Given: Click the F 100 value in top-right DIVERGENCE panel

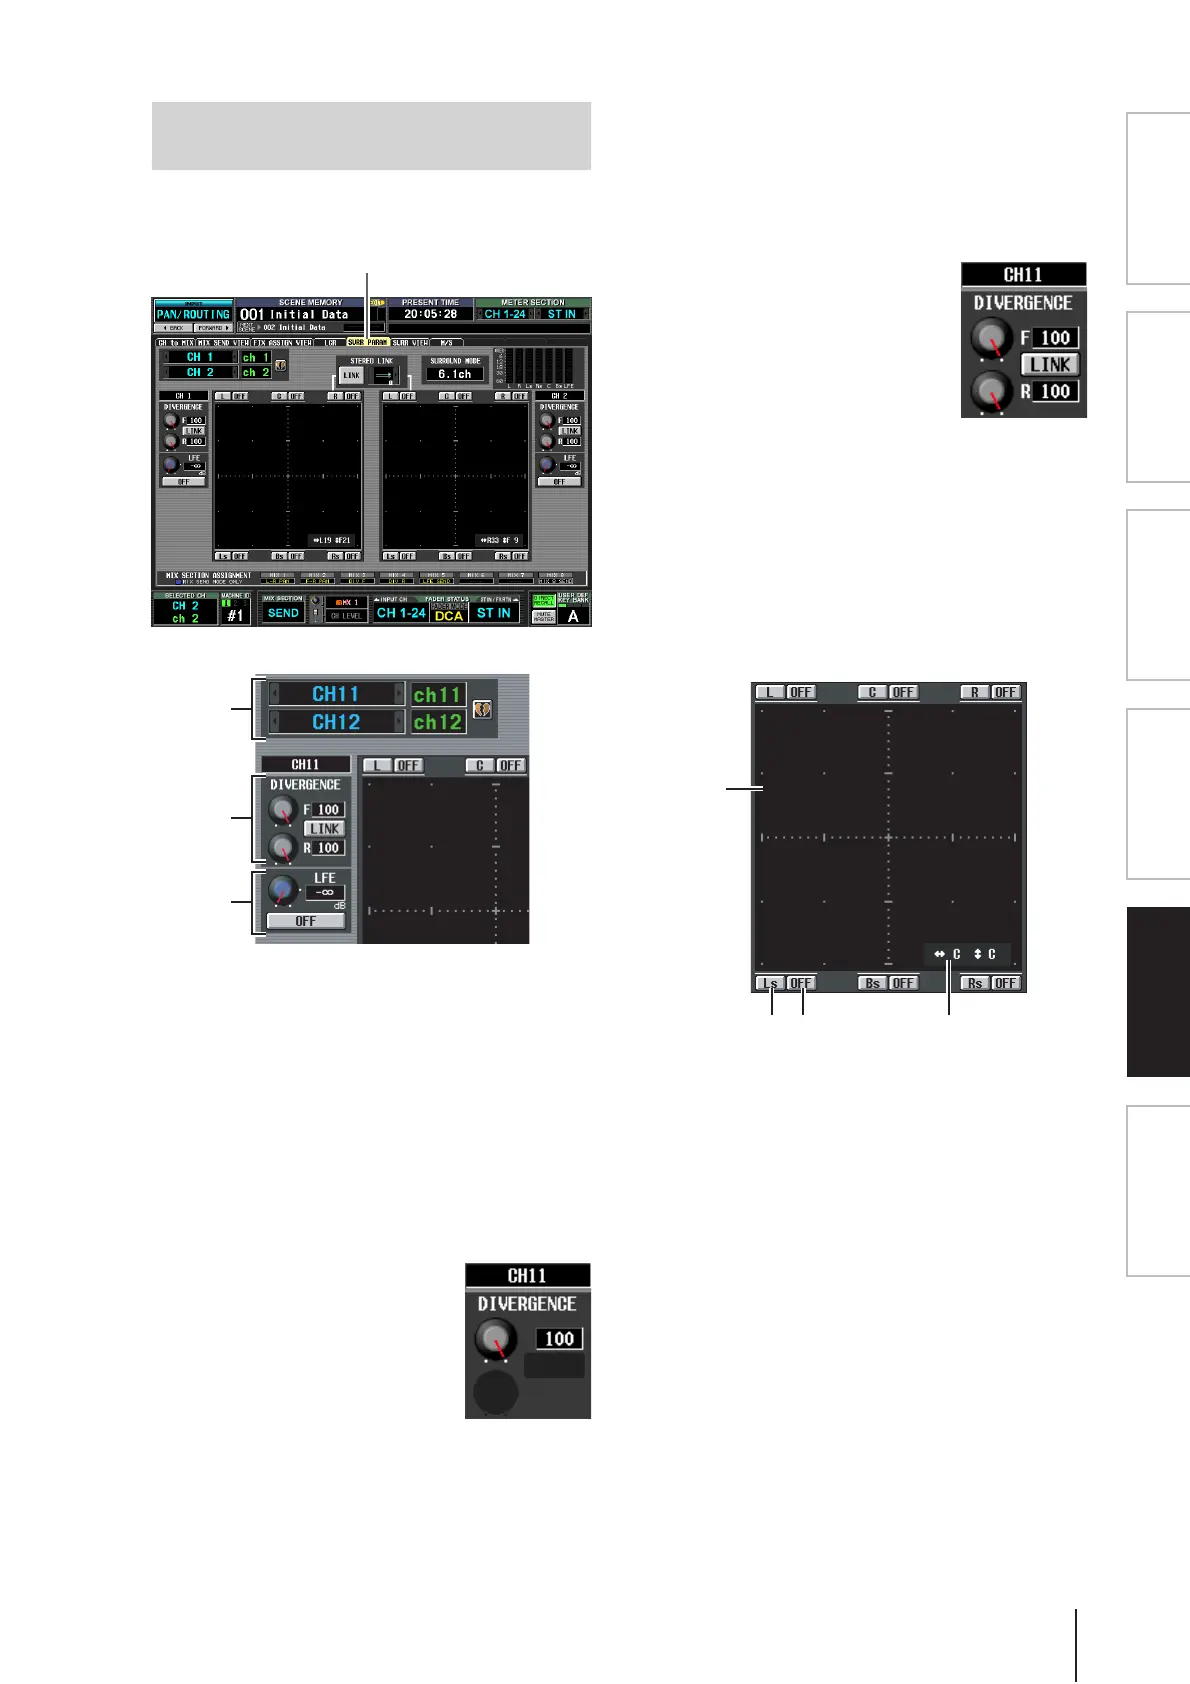Looking at the screenshot, I should click(1056, 338).
